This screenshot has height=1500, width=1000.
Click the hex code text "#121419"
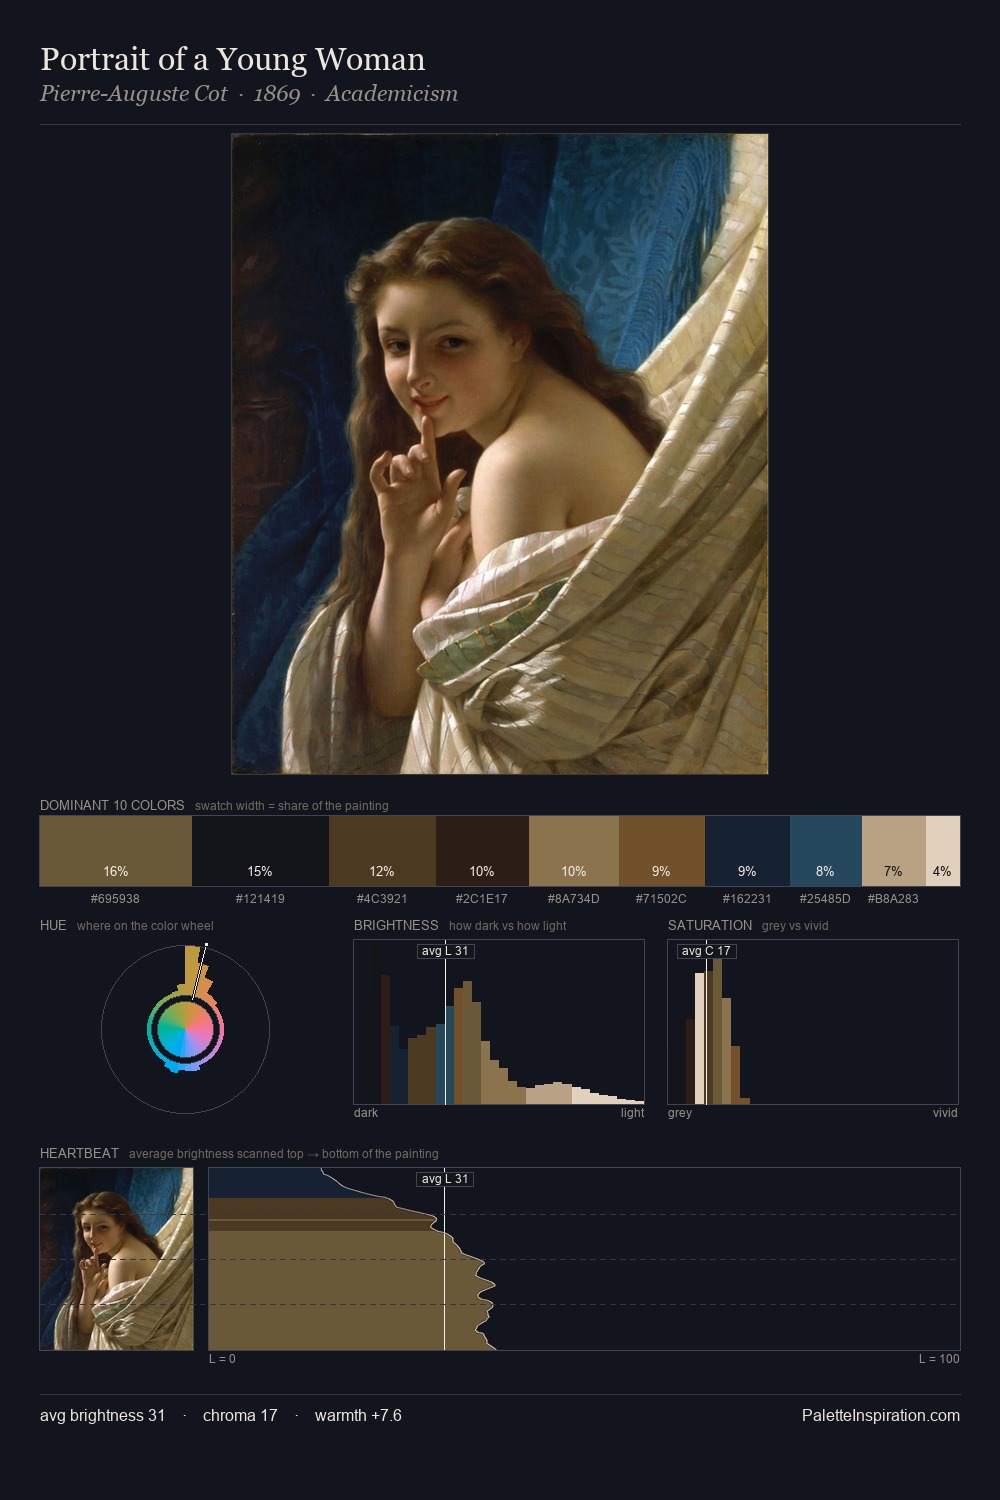(260, 899)
